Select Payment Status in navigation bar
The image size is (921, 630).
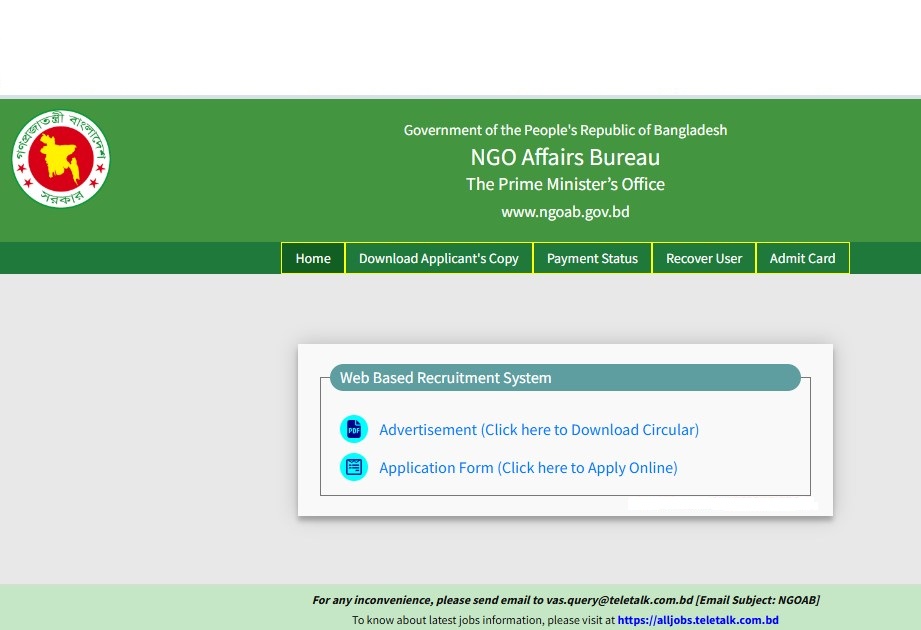tap(592, 258)
